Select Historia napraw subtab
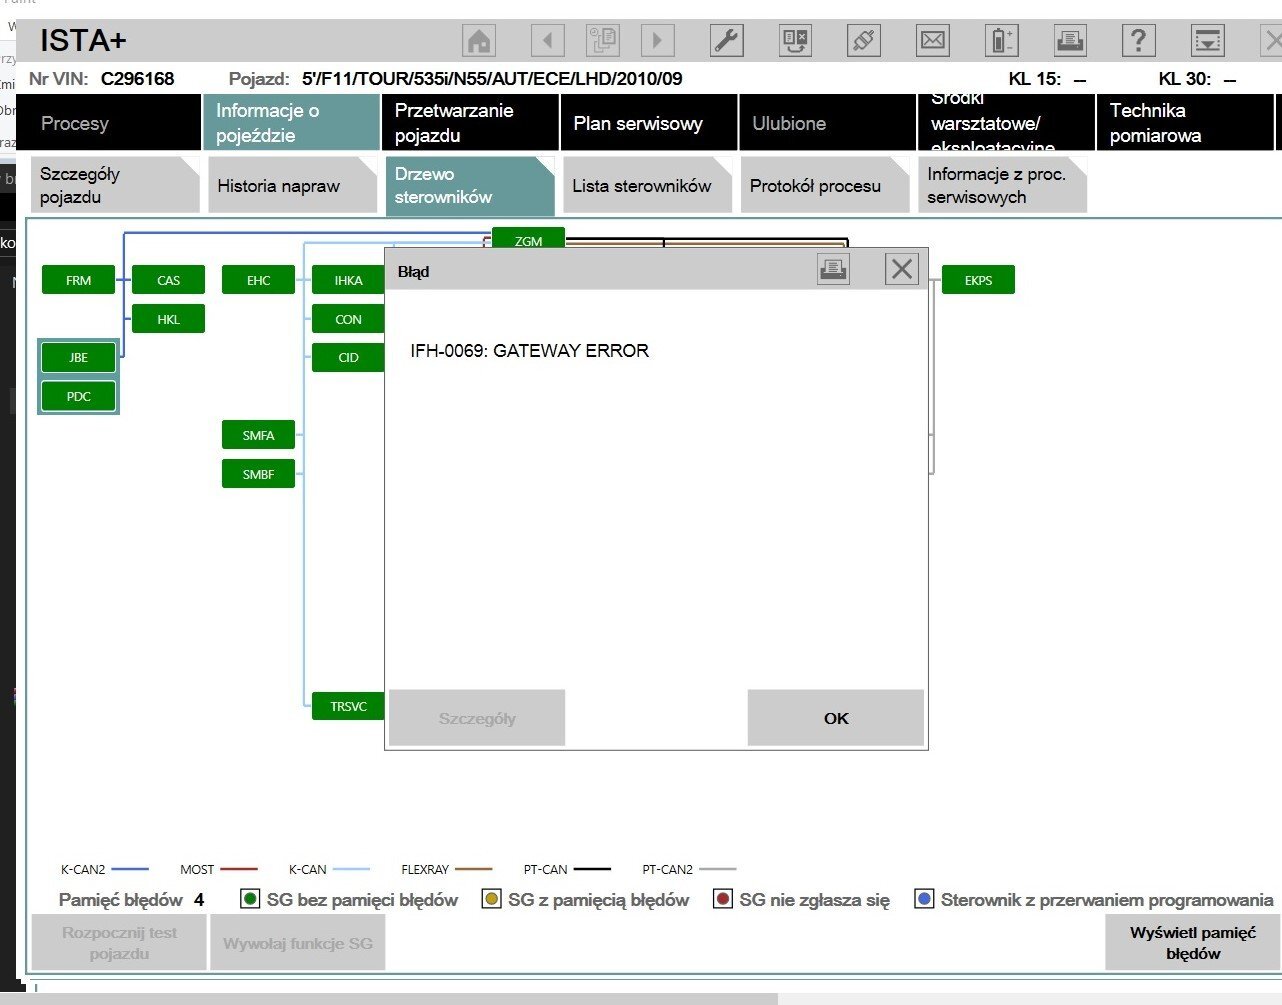This screenshot has height=1005, width=1282. point(292,185)
